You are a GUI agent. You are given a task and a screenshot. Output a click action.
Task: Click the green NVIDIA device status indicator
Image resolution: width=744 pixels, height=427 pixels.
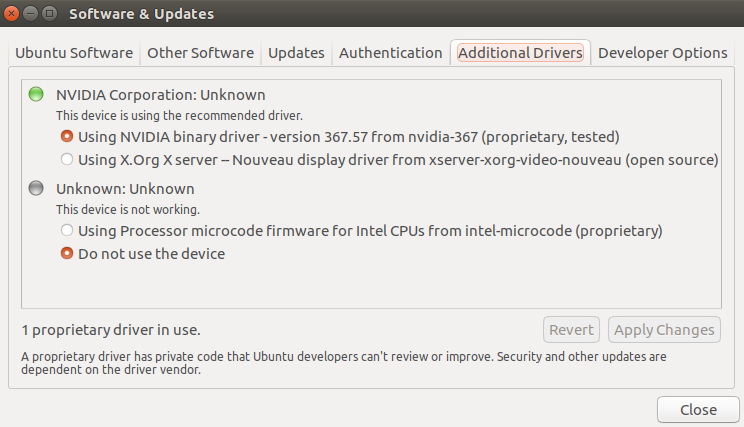tap(36, 94)
